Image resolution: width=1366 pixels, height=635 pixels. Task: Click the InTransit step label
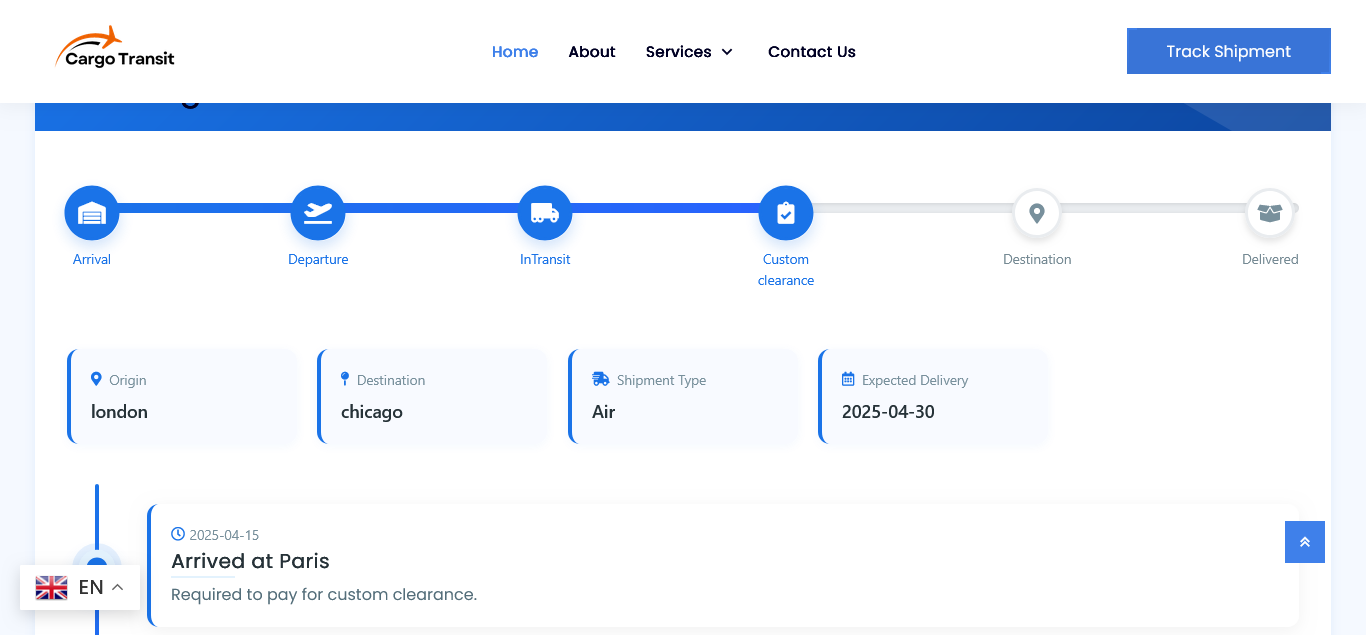tap(545, 259)
